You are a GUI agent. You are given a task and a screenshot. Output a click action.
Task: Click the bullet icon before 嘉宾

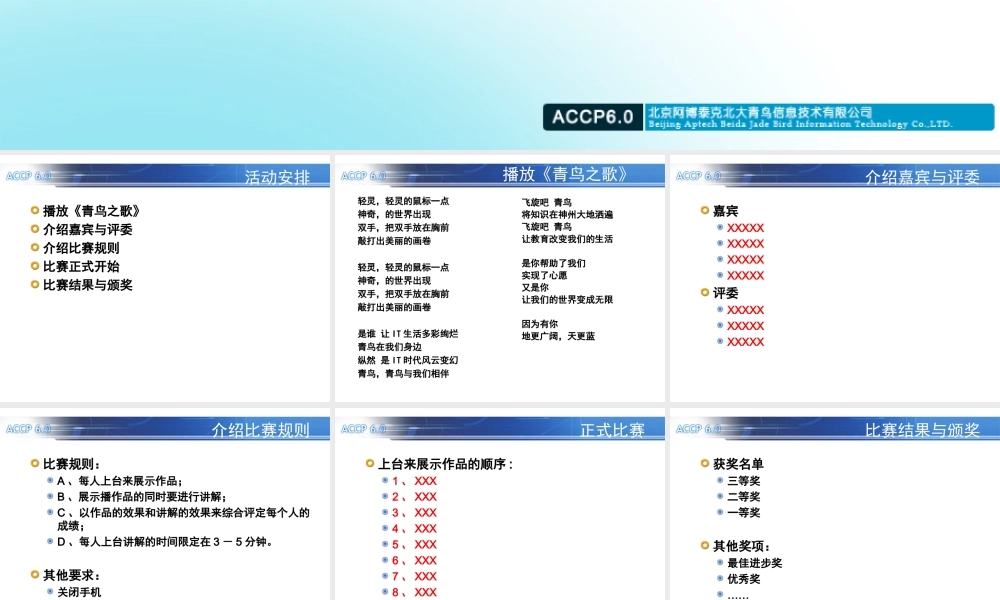pos(706,211)
